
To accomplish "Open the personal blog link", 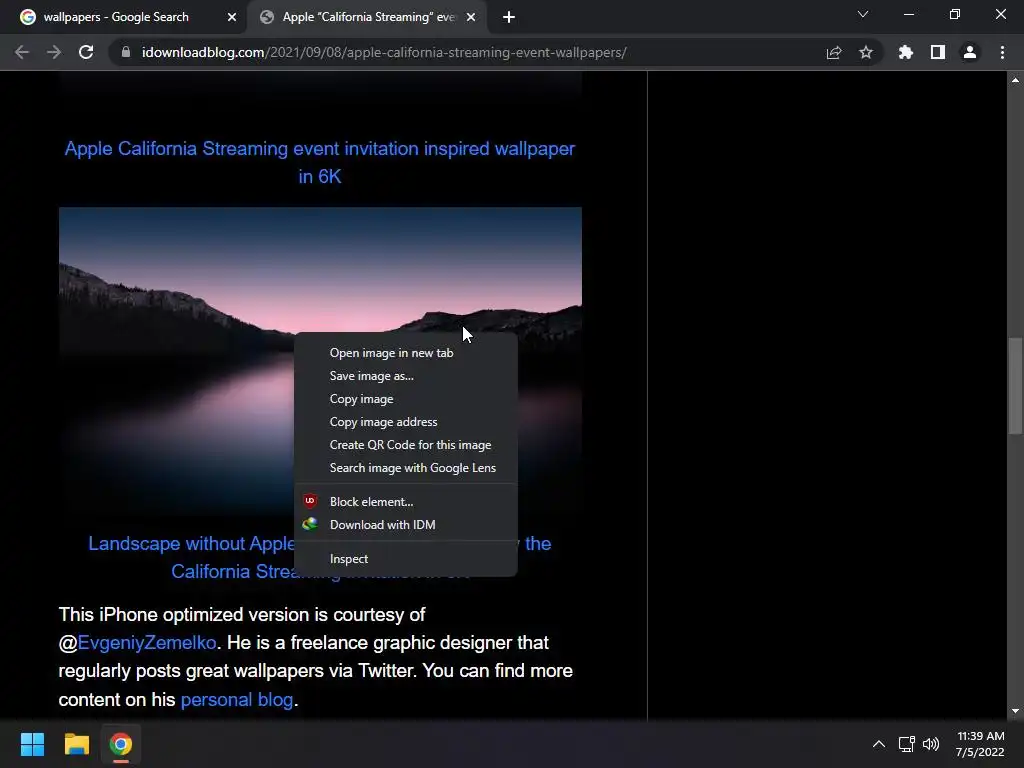I will pyautogui.click(x=236, y=699).
